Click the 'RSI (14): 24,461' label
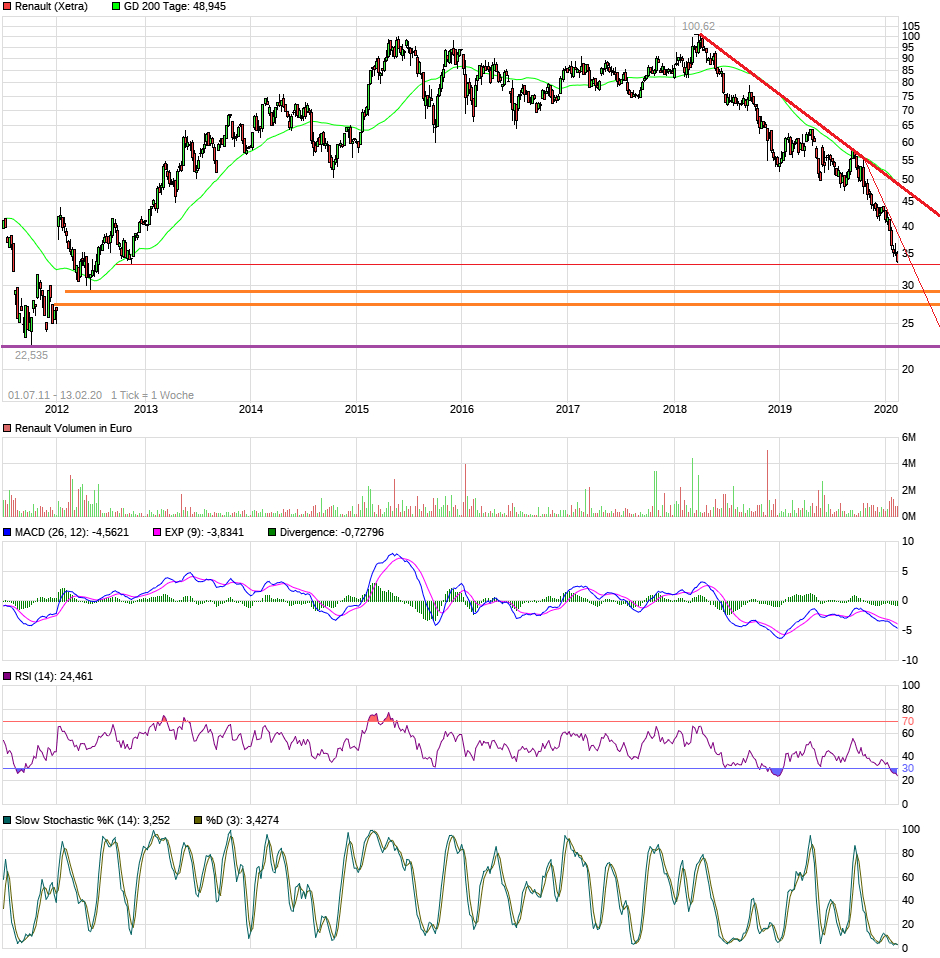940x958 pixels. pos(54,676)
